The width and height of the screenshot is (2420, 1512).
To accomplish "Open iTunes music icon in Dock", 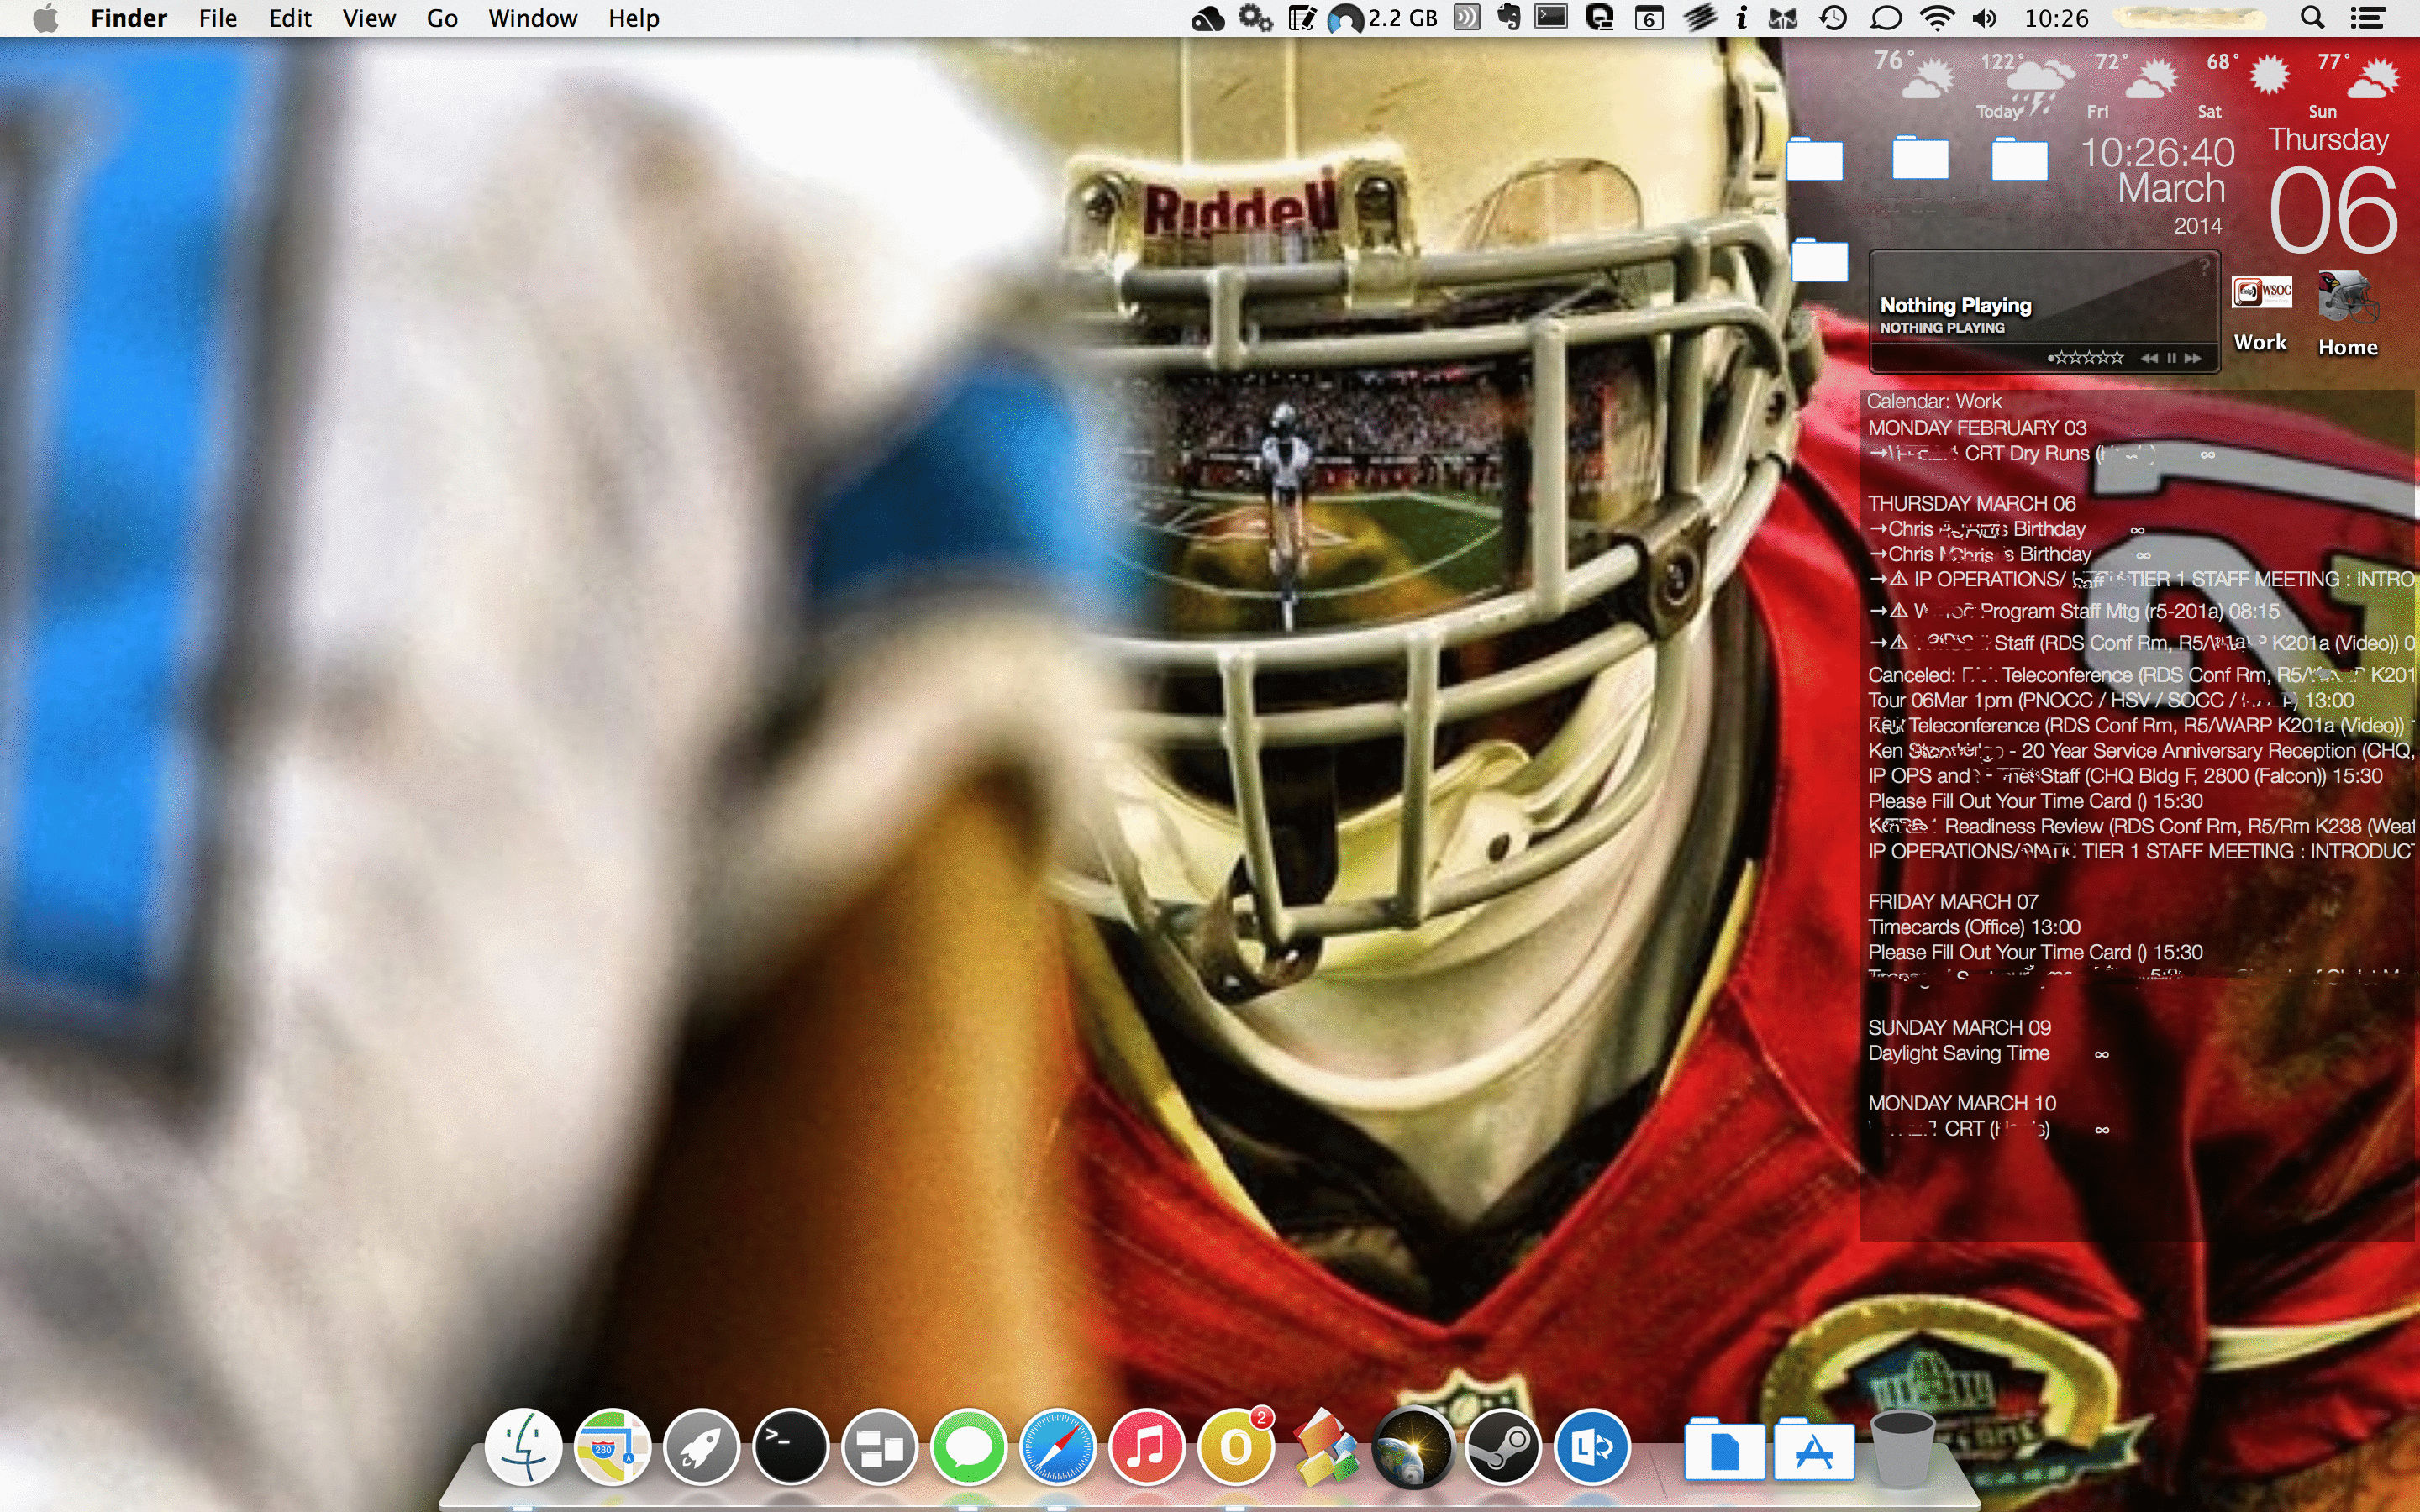I will pyautogui.click(x=1146, y=1447).
